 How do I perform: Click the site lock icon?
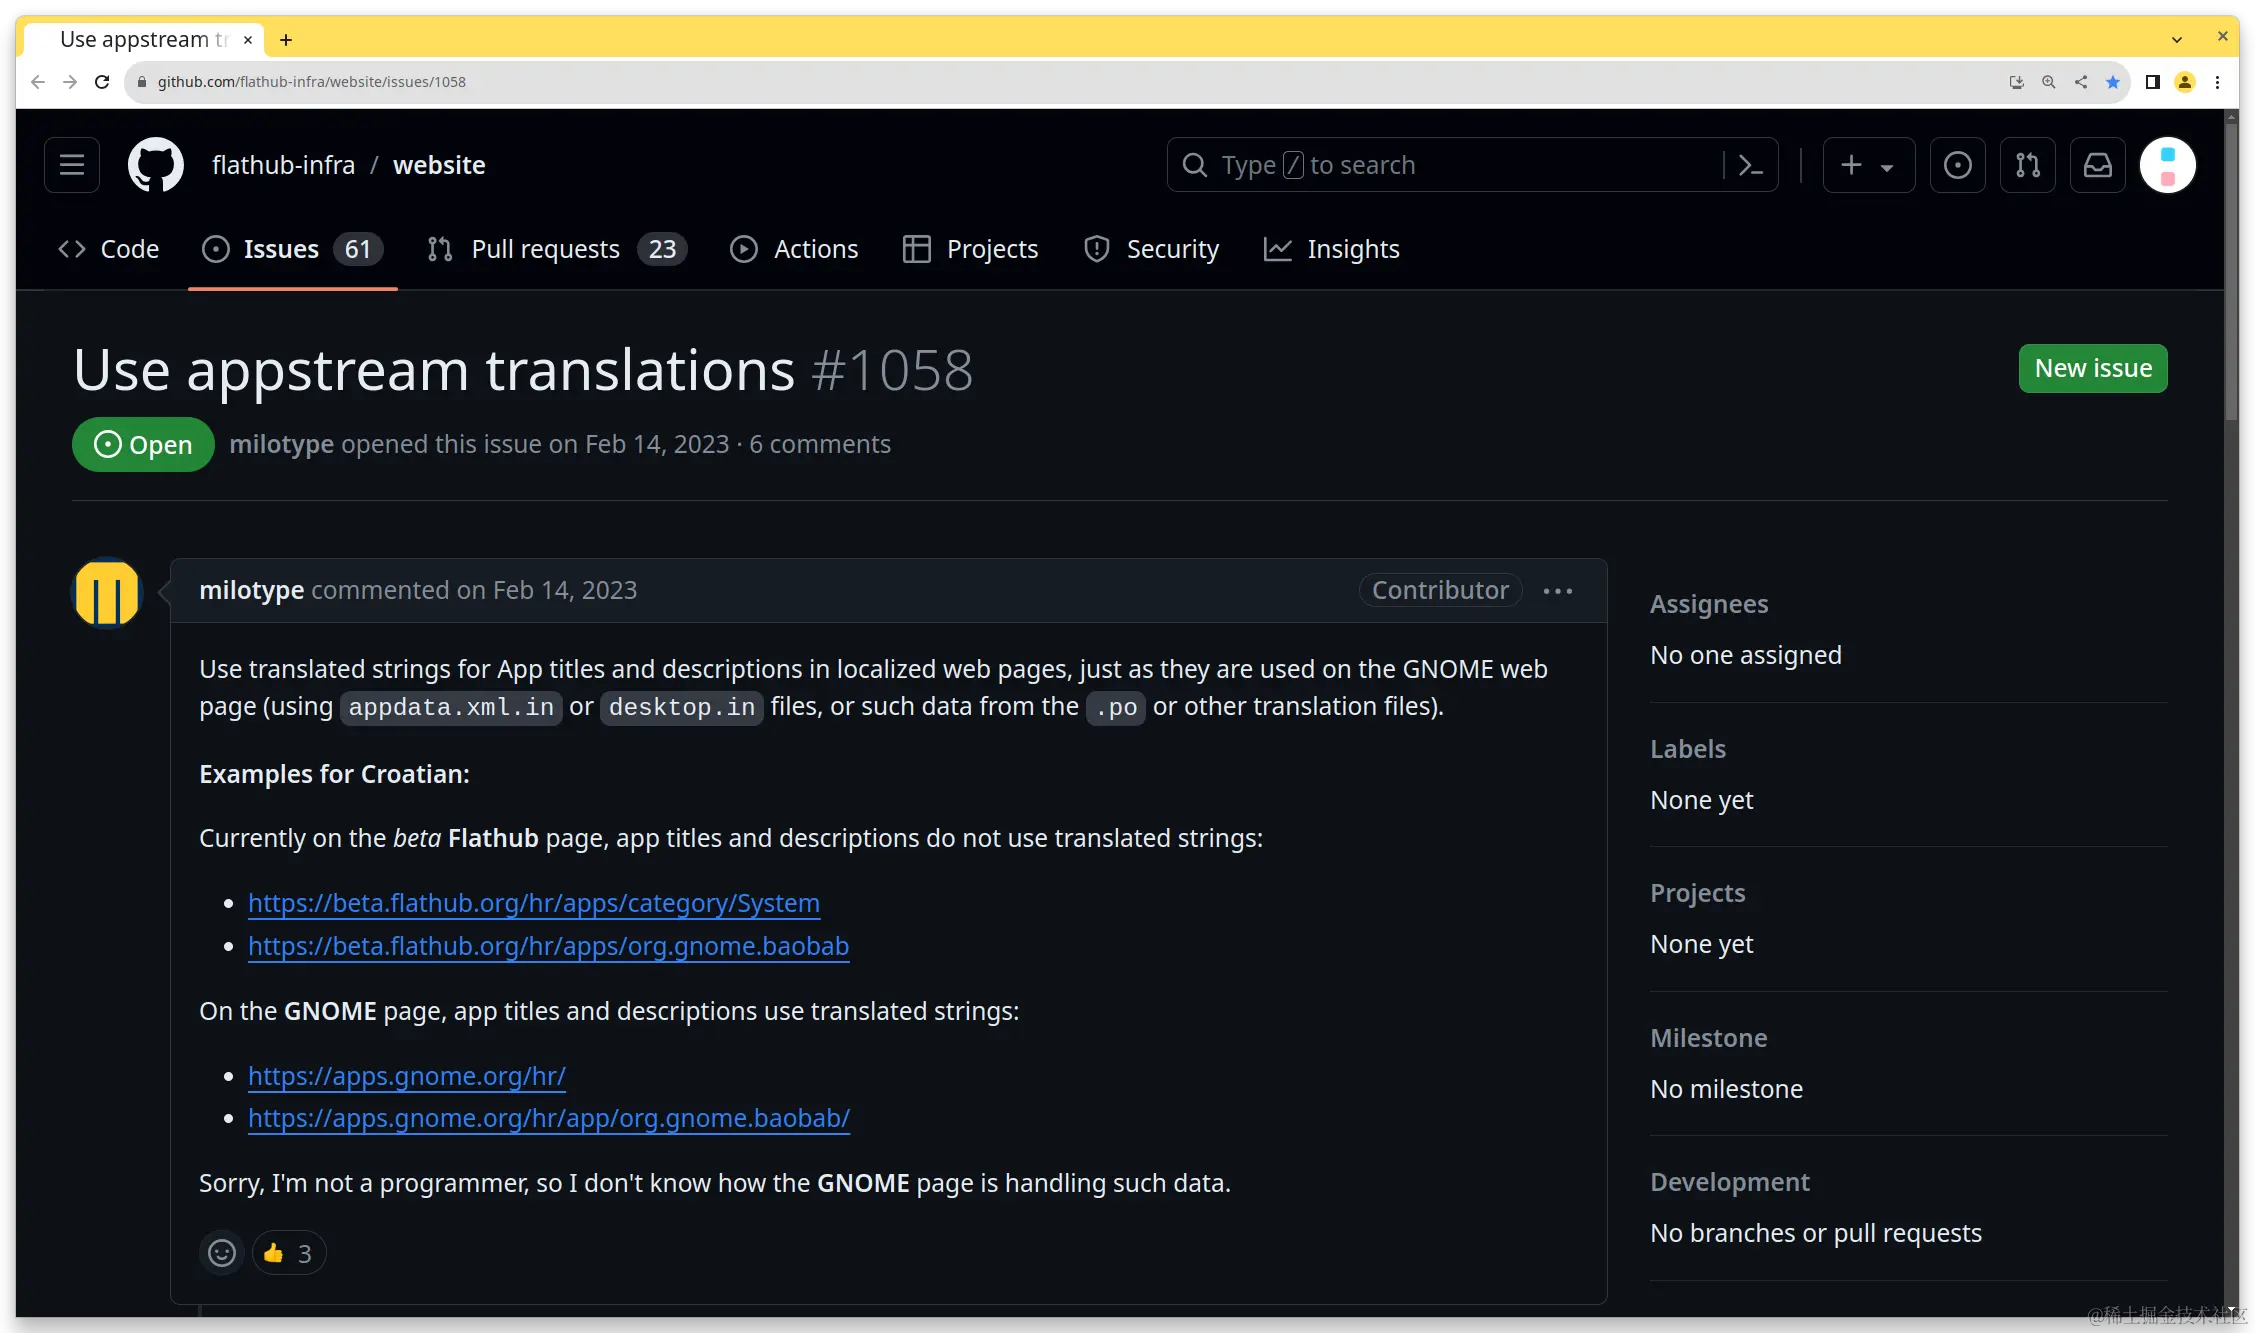click(x=142, y=82)
